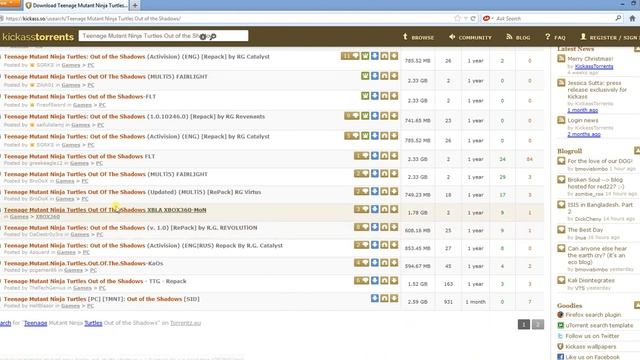The image size is (640, 360).
Task: Click the magnet icon in R.G. REVOLUTION row
Action: (384, 227)
